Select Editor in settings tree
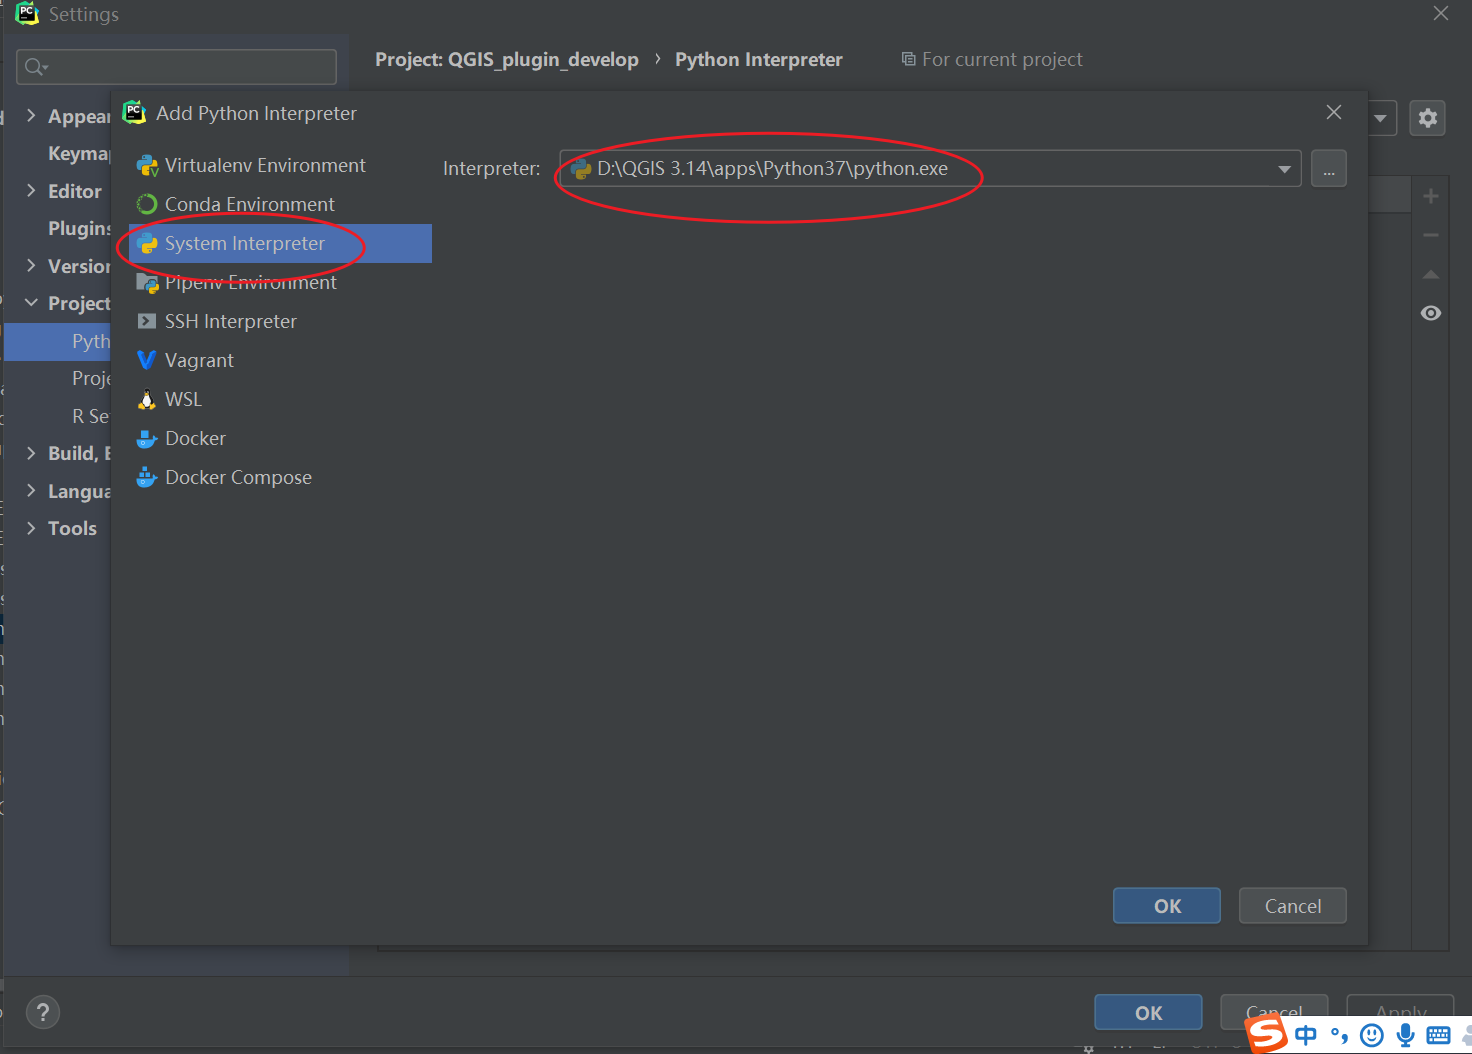This screenshot has height=1054, width=1472. 75,191
